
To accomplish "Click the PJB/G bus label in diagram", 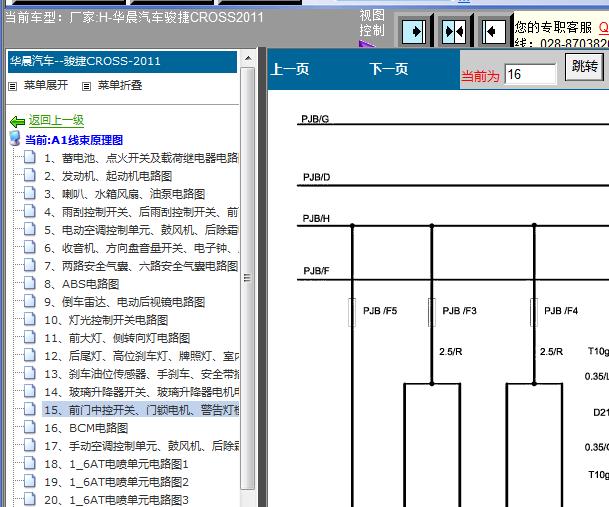I will [x=315, y=119].
